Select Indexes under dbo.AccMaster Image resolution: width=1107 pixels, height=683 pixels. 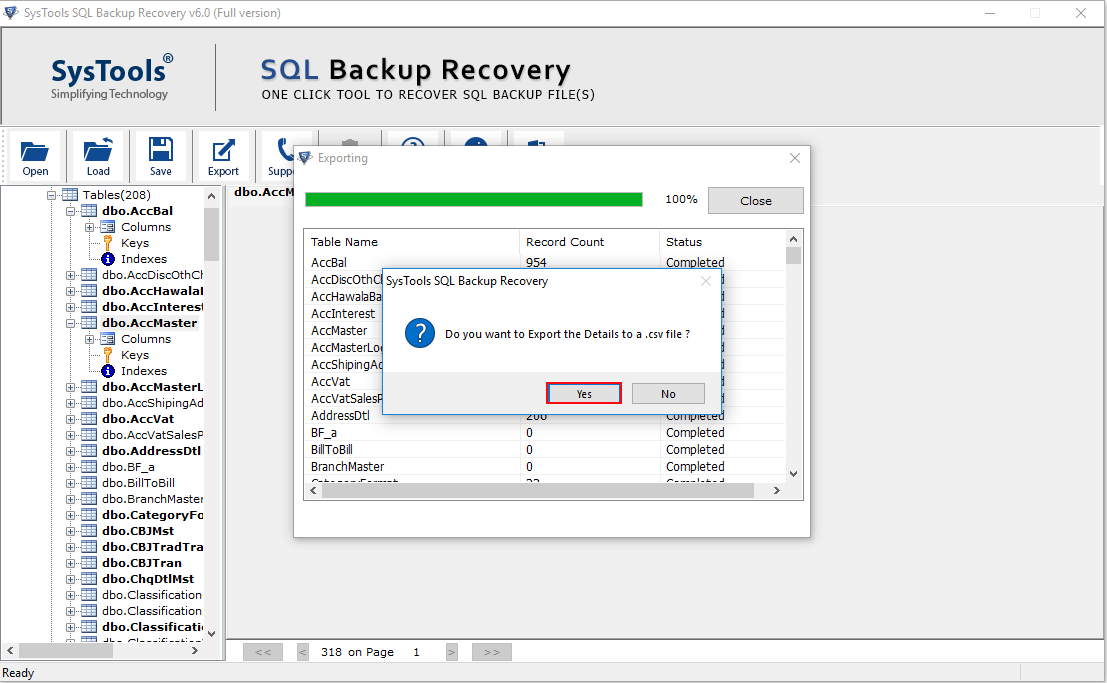(143, 371)
